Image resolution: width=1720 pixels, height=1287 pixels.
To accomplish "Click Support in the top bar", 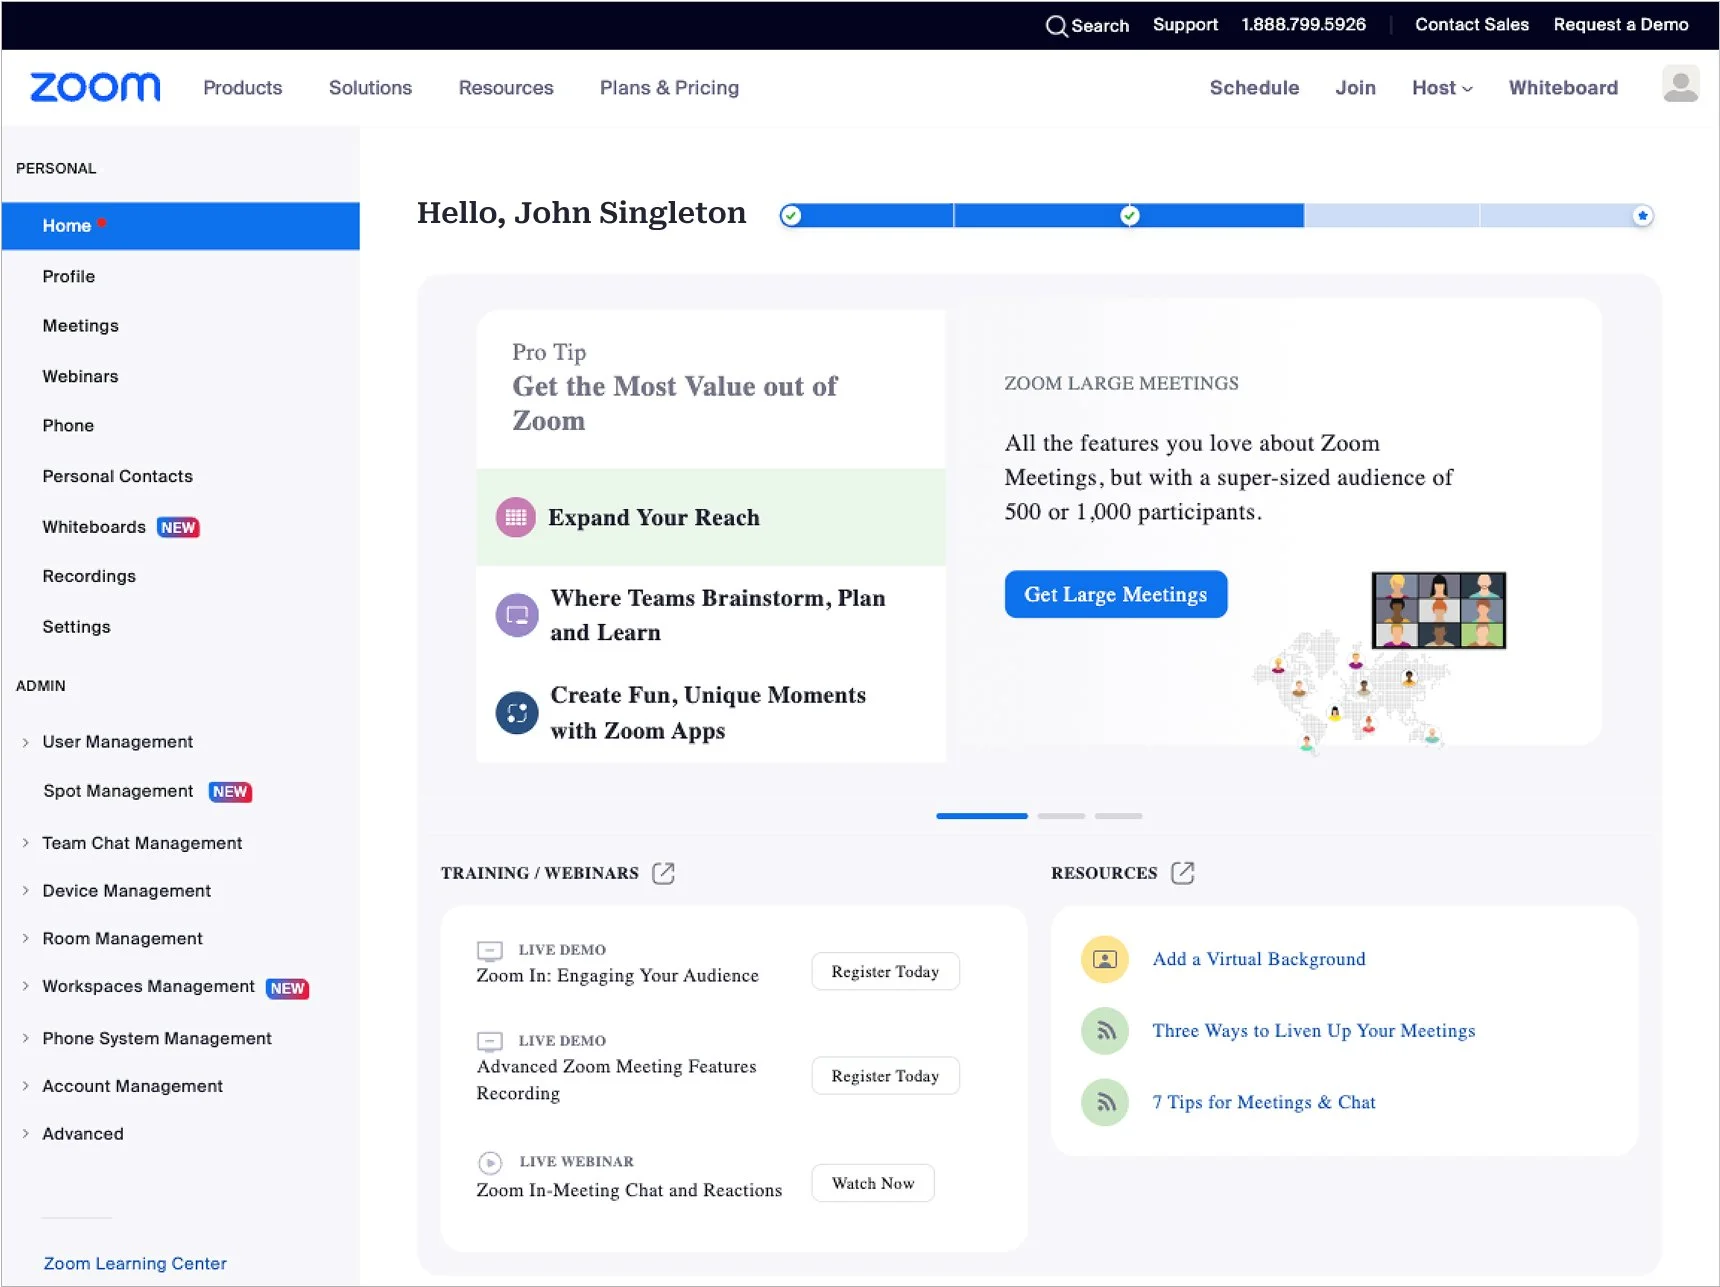I will 1185,25.
